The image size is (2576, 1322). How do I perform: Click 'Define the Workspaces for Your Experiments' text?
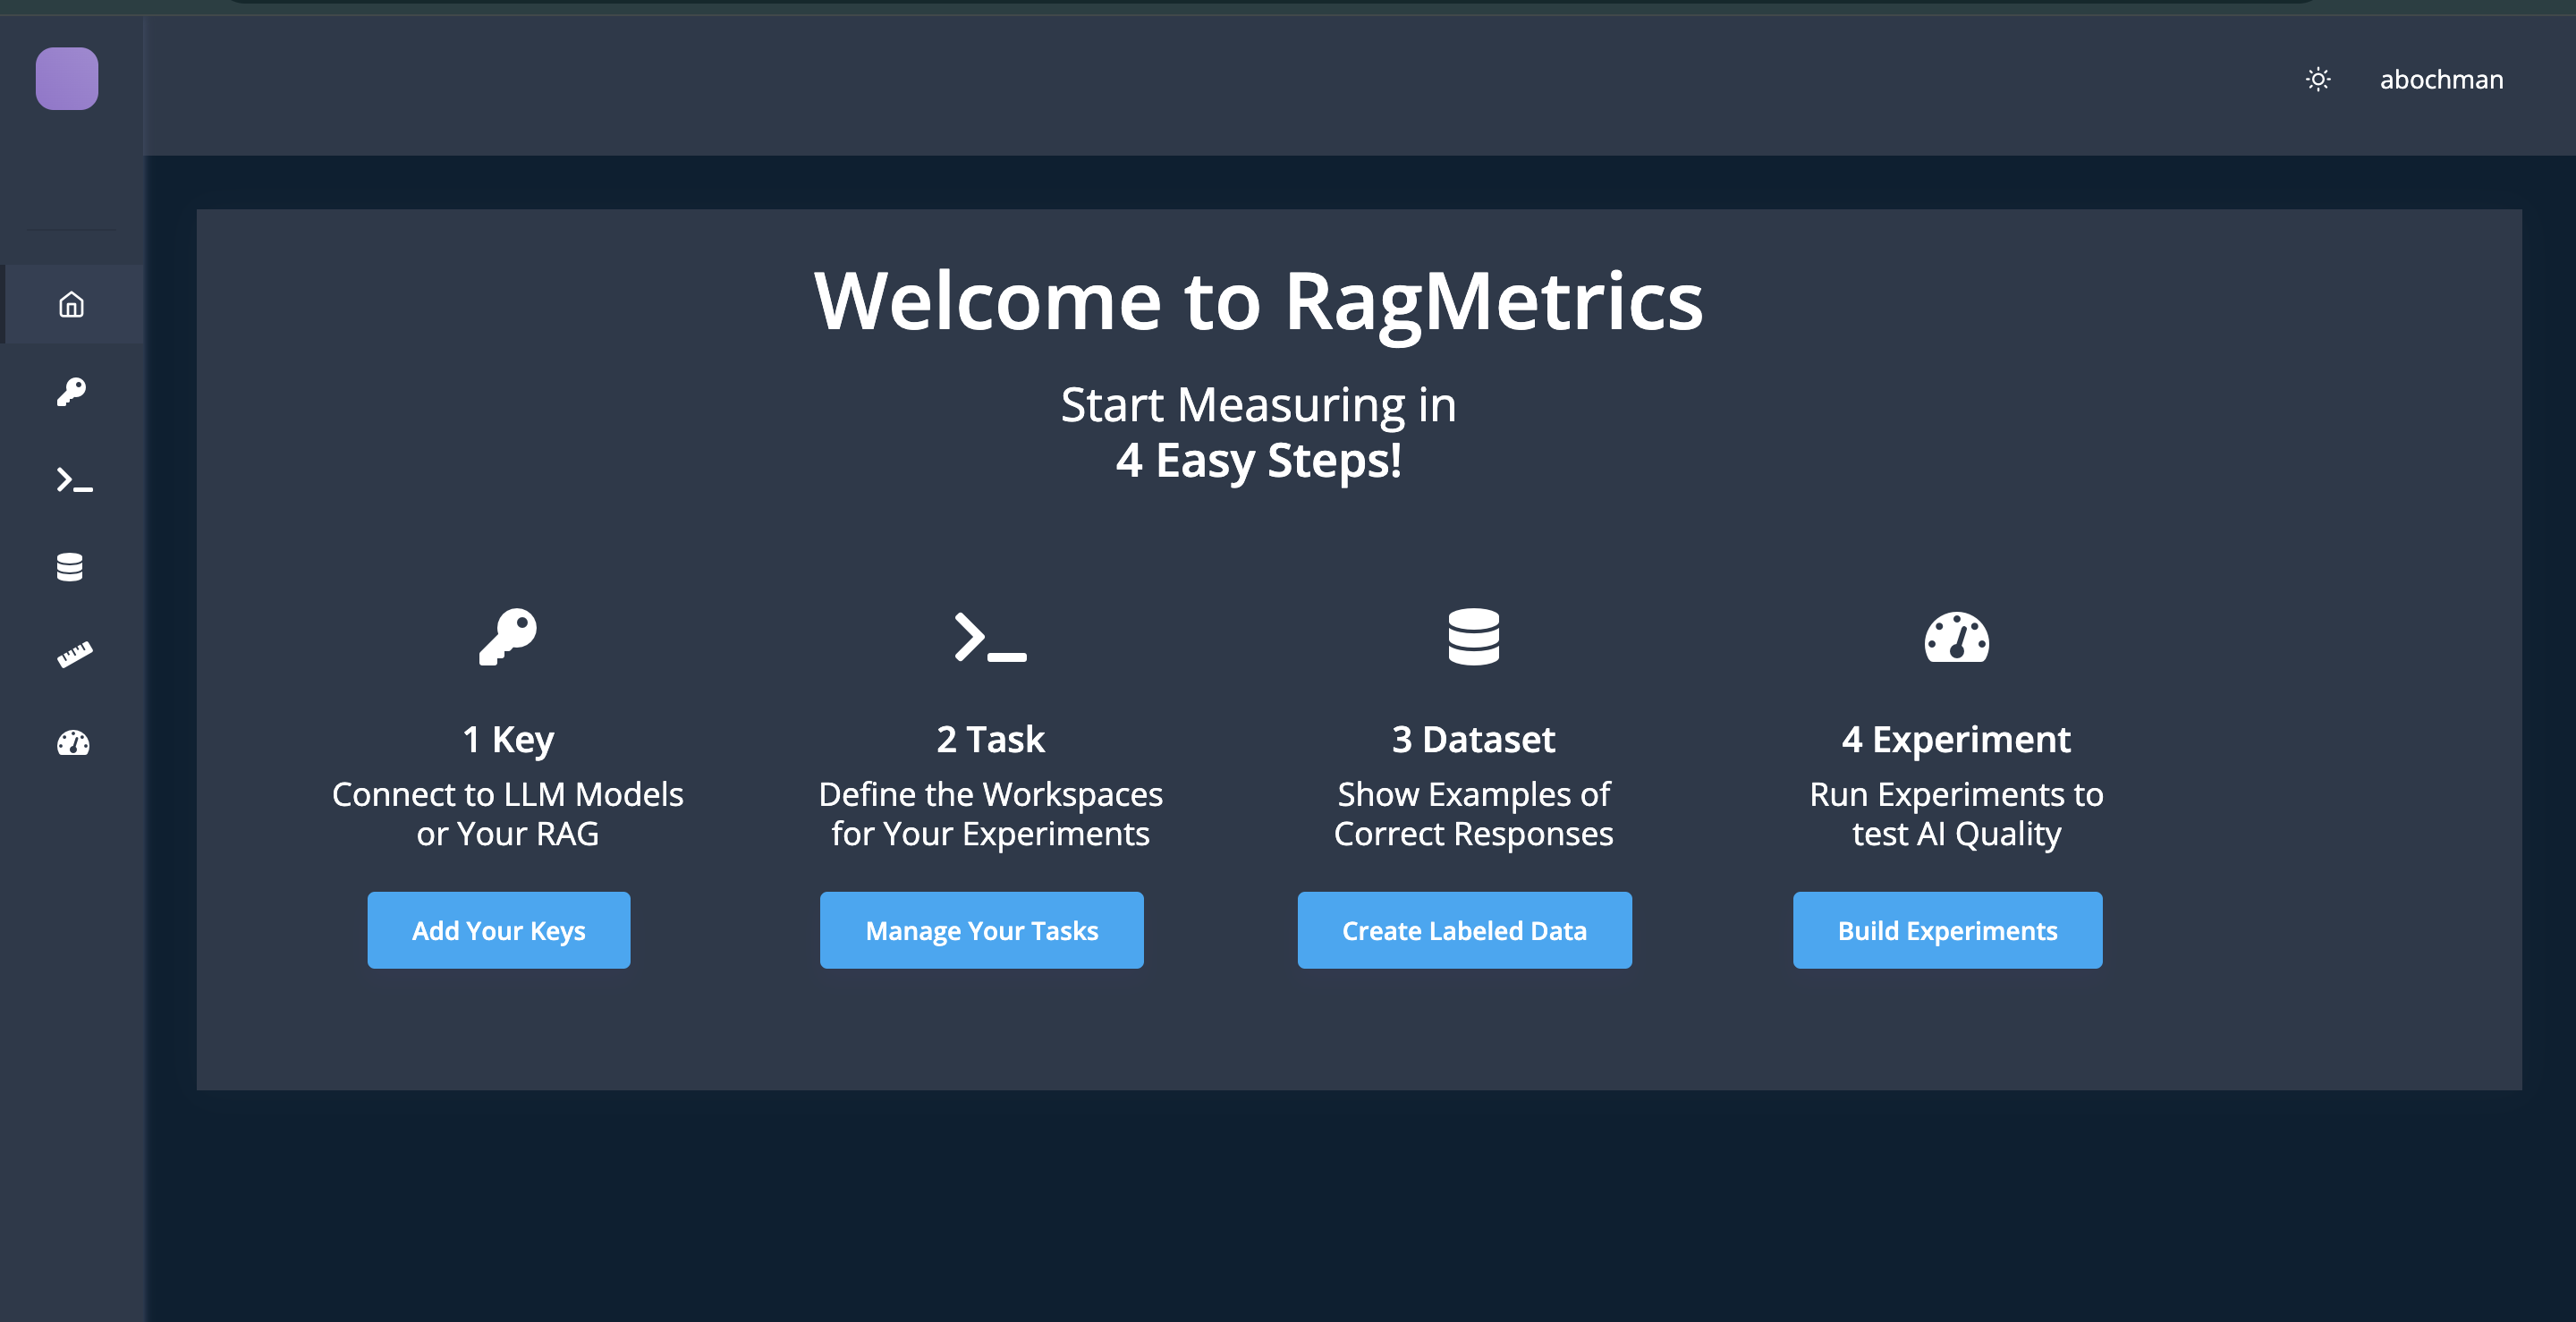(990, 814)
